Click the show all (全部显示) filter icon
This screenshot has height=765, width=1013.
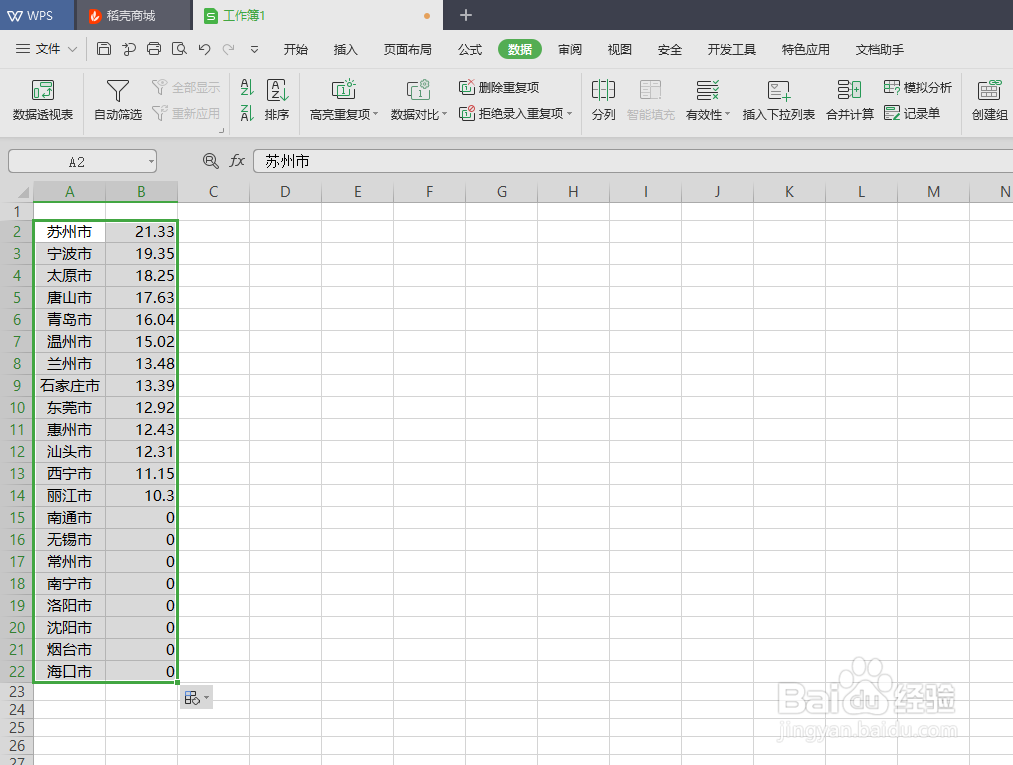pyautogui.click(x=160, y=87)
